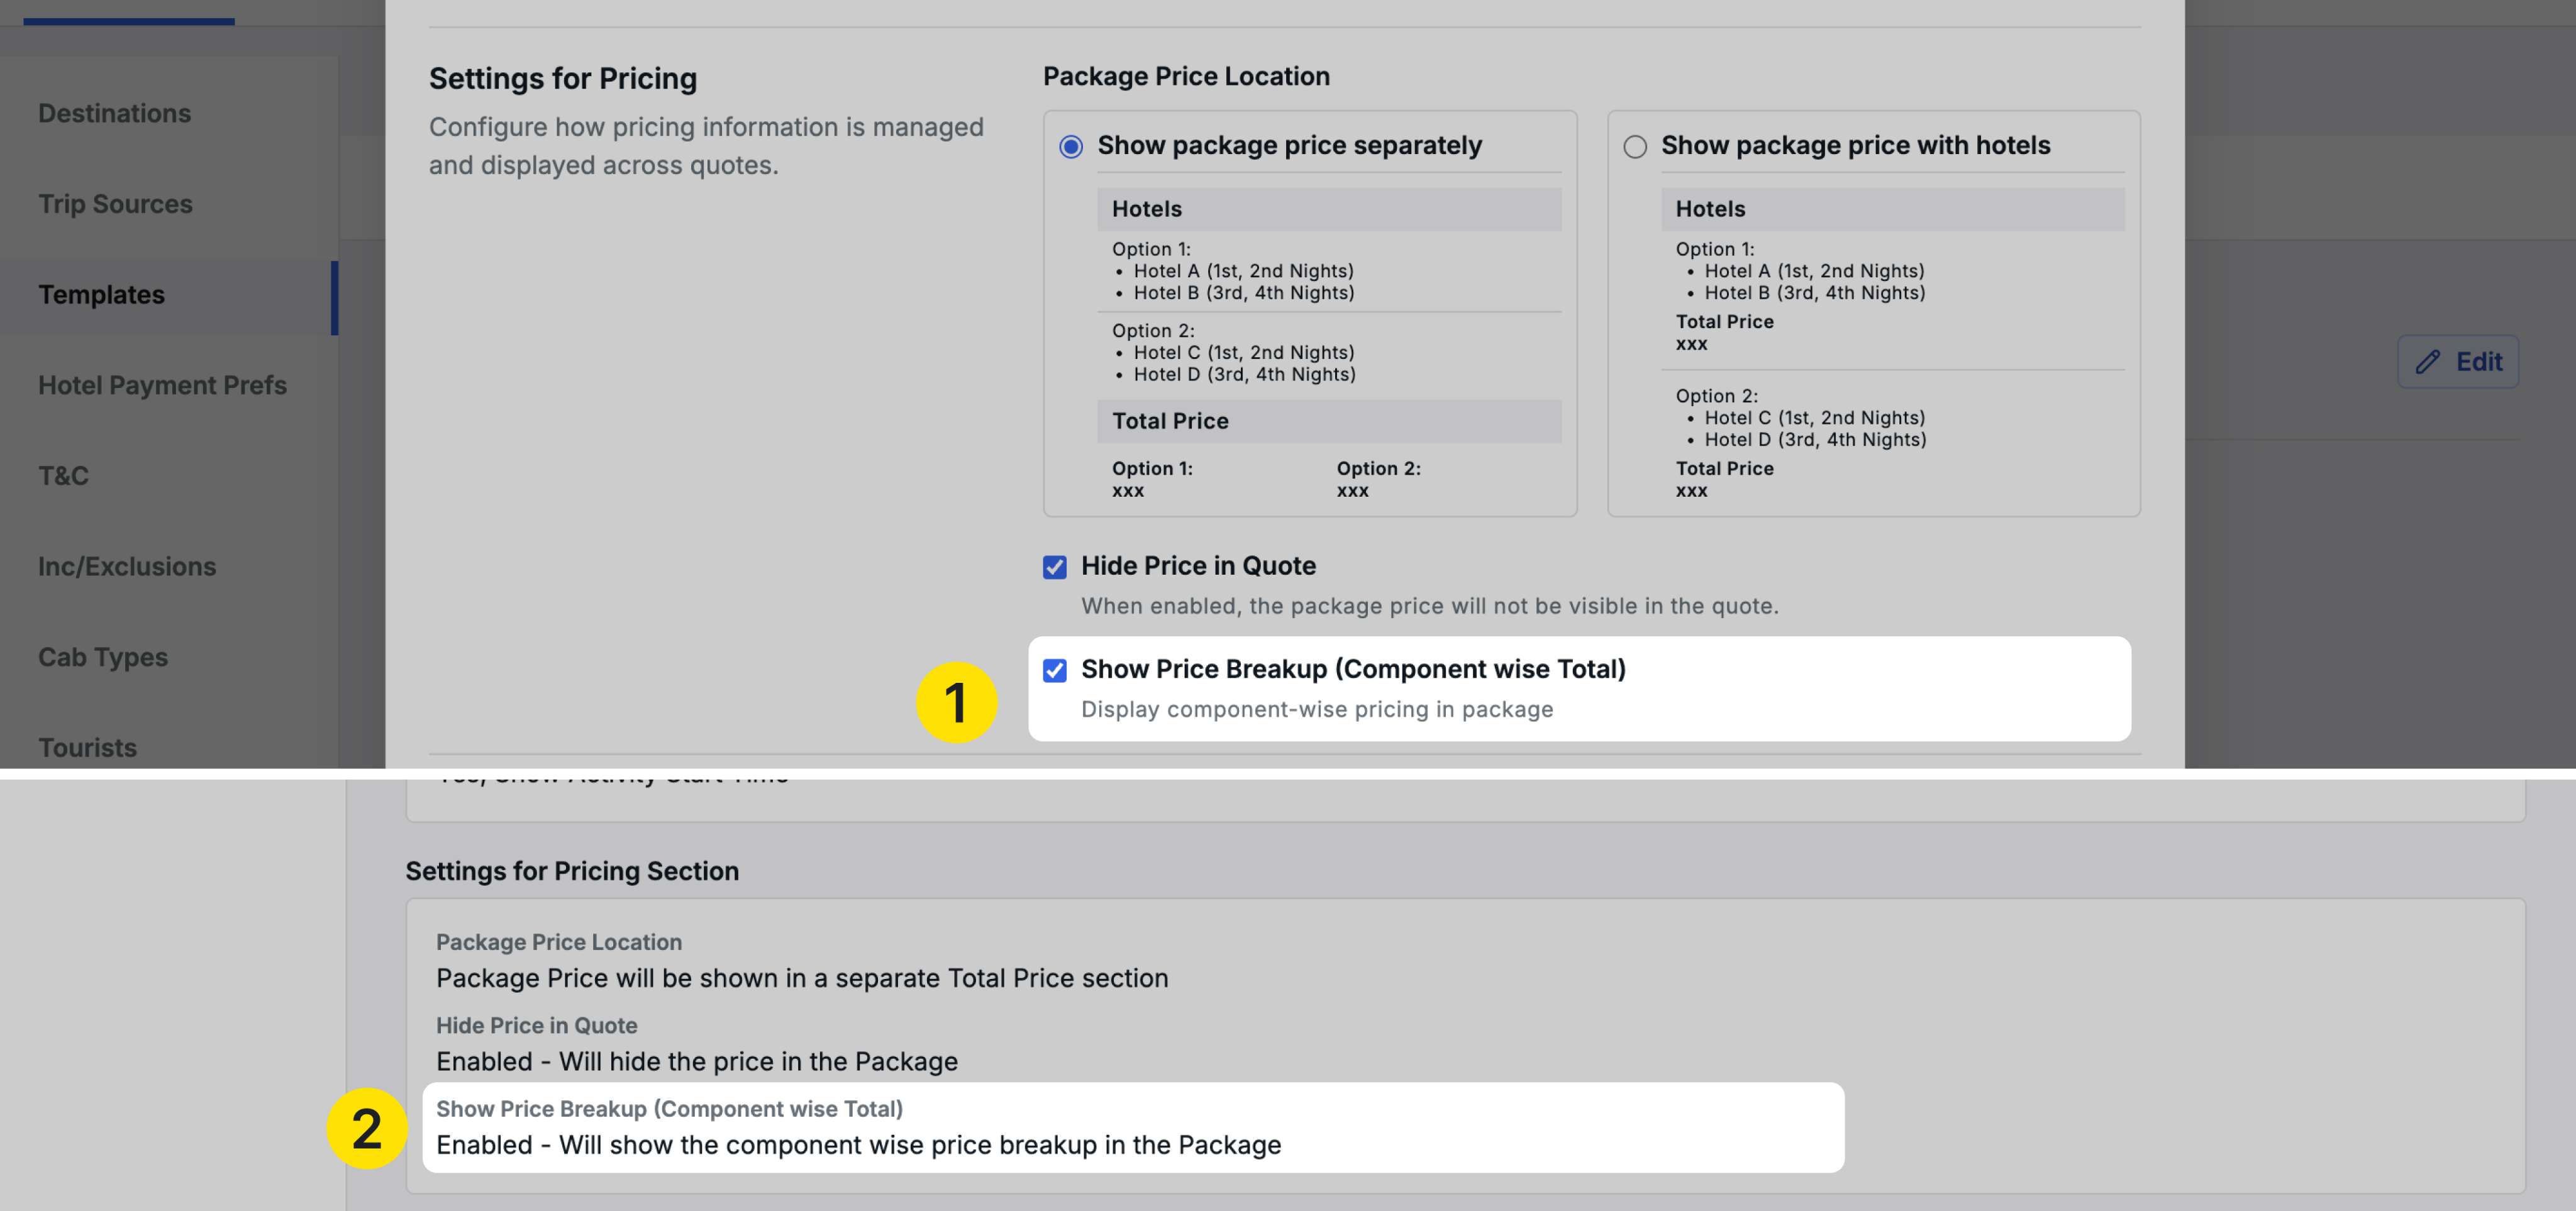The width and height of the screenshot is (2576, 1211).
Task: Click Show Price Breakup label text
Action: point(1353,669)
